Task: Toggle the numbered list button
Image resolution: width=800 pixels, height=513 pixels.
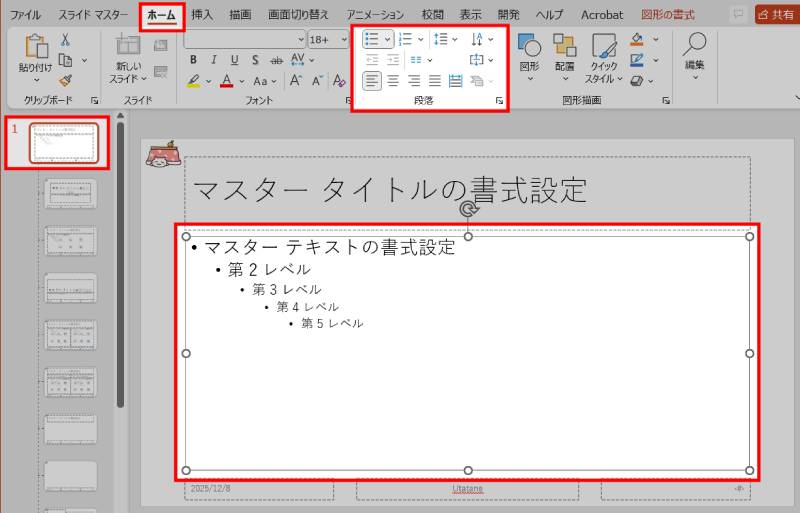Action: click(405, 39)
